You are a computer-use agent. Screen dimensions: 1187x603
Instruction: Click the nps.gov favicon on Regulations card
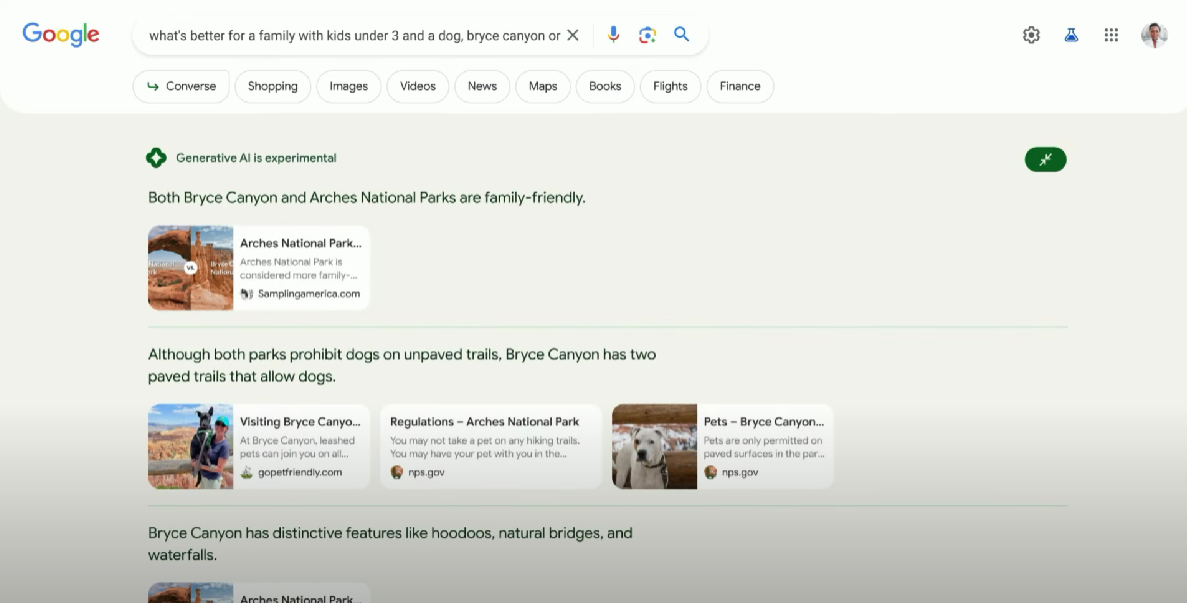(x=397, y=472)
